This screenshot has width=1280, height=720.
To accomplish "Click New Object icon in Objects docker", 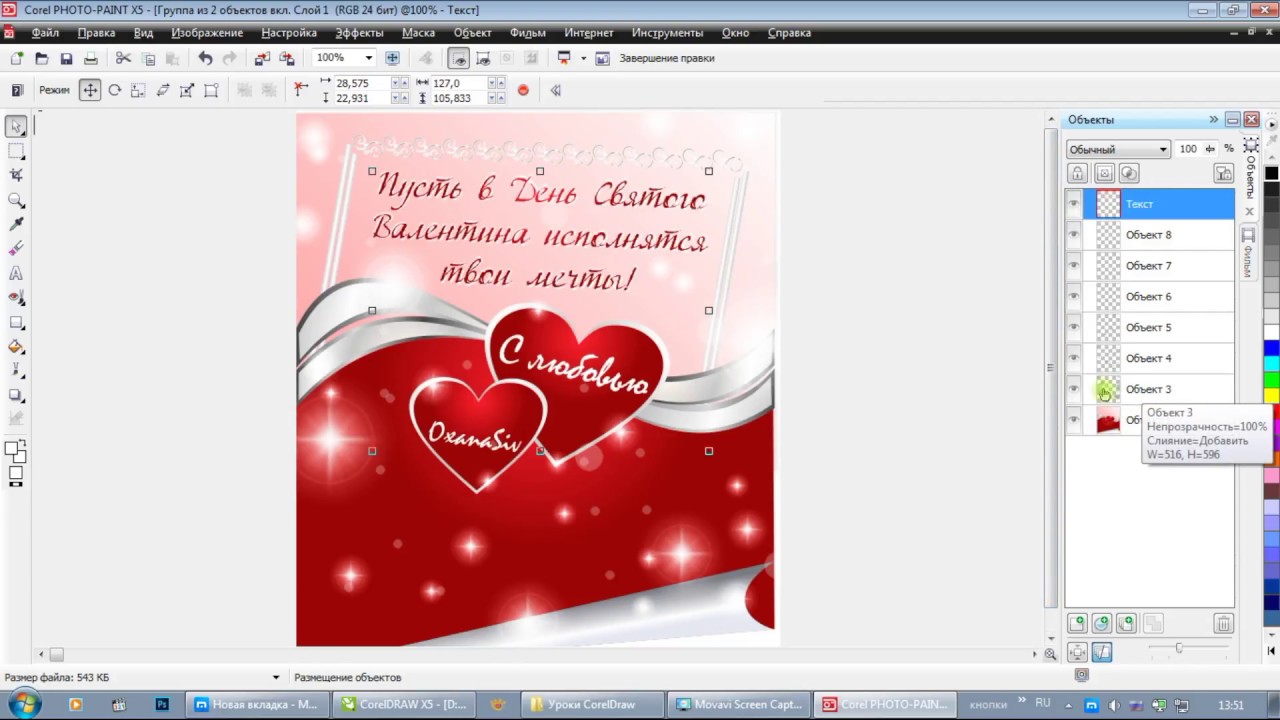I will [x=1077, y=623].
